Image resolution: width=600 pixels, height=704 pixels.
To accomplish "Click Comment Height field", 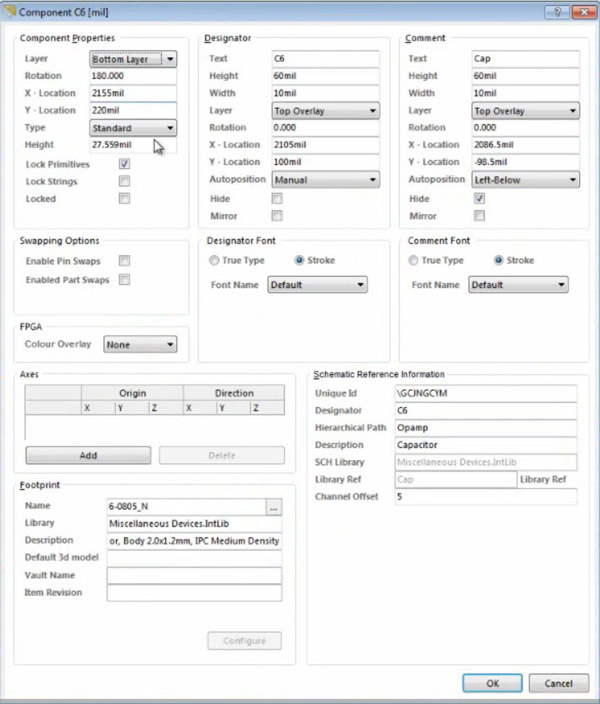I will point(525,76).
